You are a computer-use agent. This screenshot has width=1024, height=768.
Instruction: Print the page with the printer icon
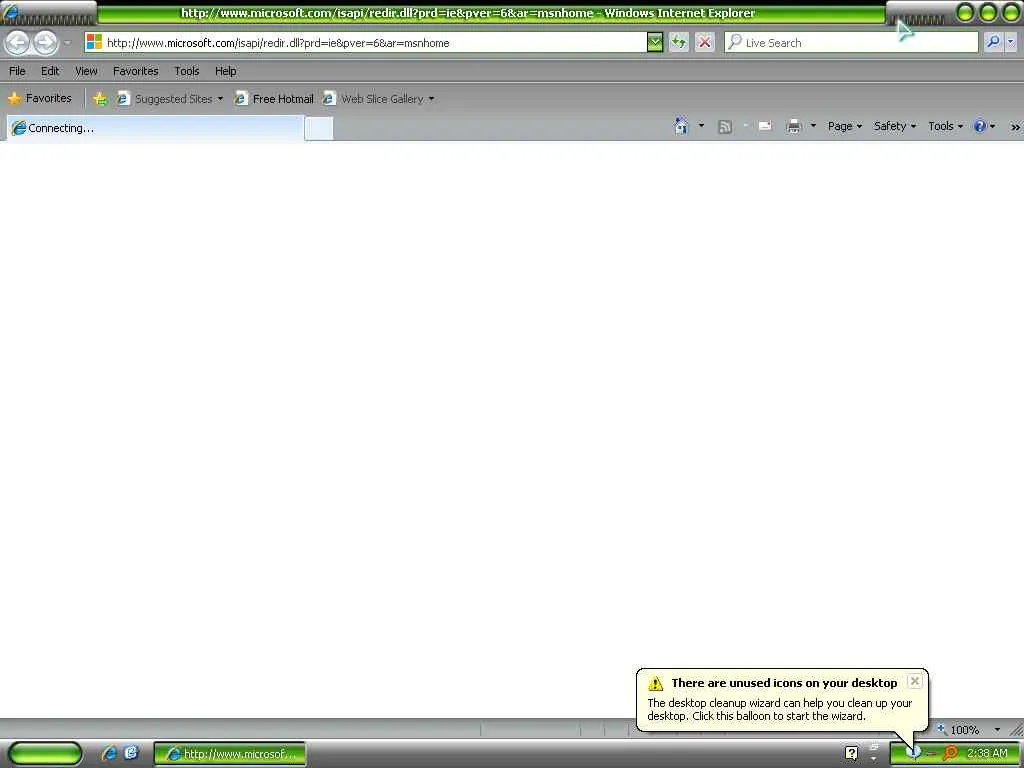(x=793, y=126)
